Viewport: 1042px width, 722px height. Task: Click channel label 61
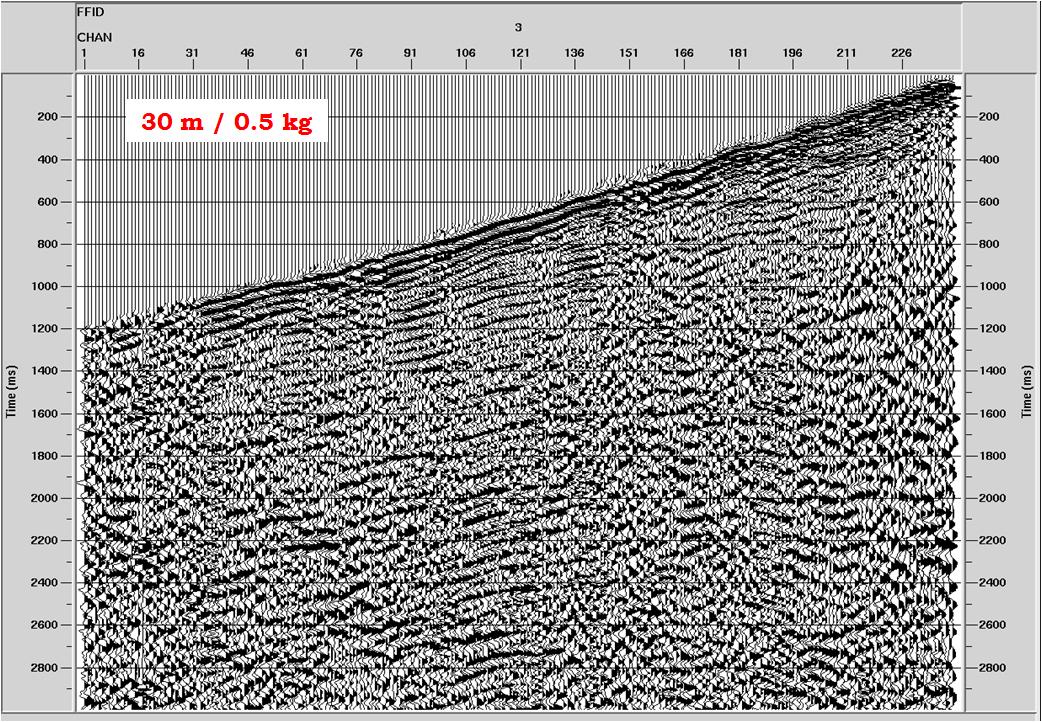pyautogui.click(x=302, y=53)
